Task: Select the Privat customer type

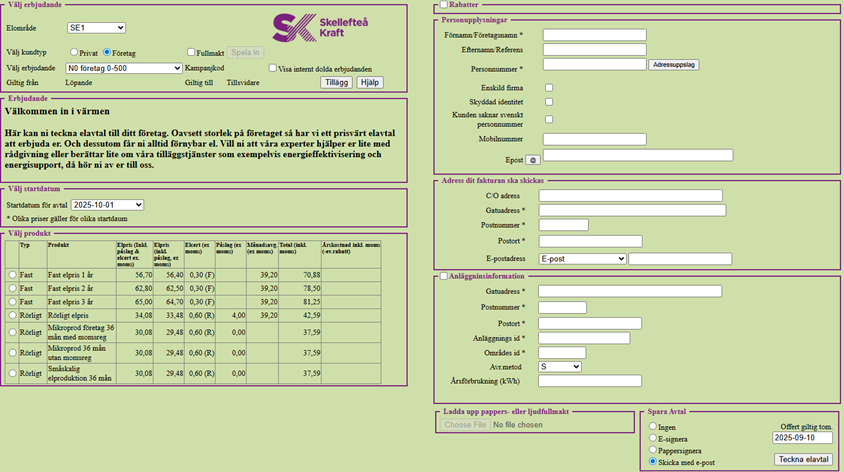Action: coord(75,52)
